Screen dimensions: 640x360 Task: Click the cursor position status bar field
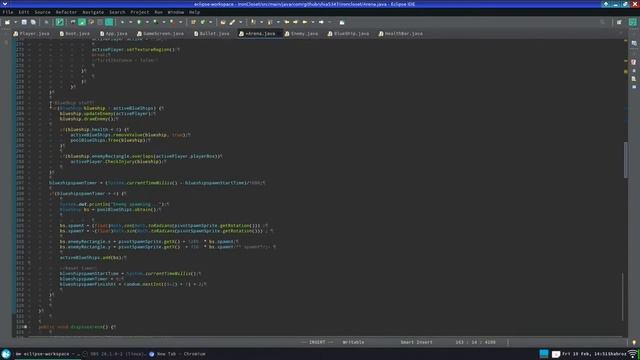(x=476, y=342)
